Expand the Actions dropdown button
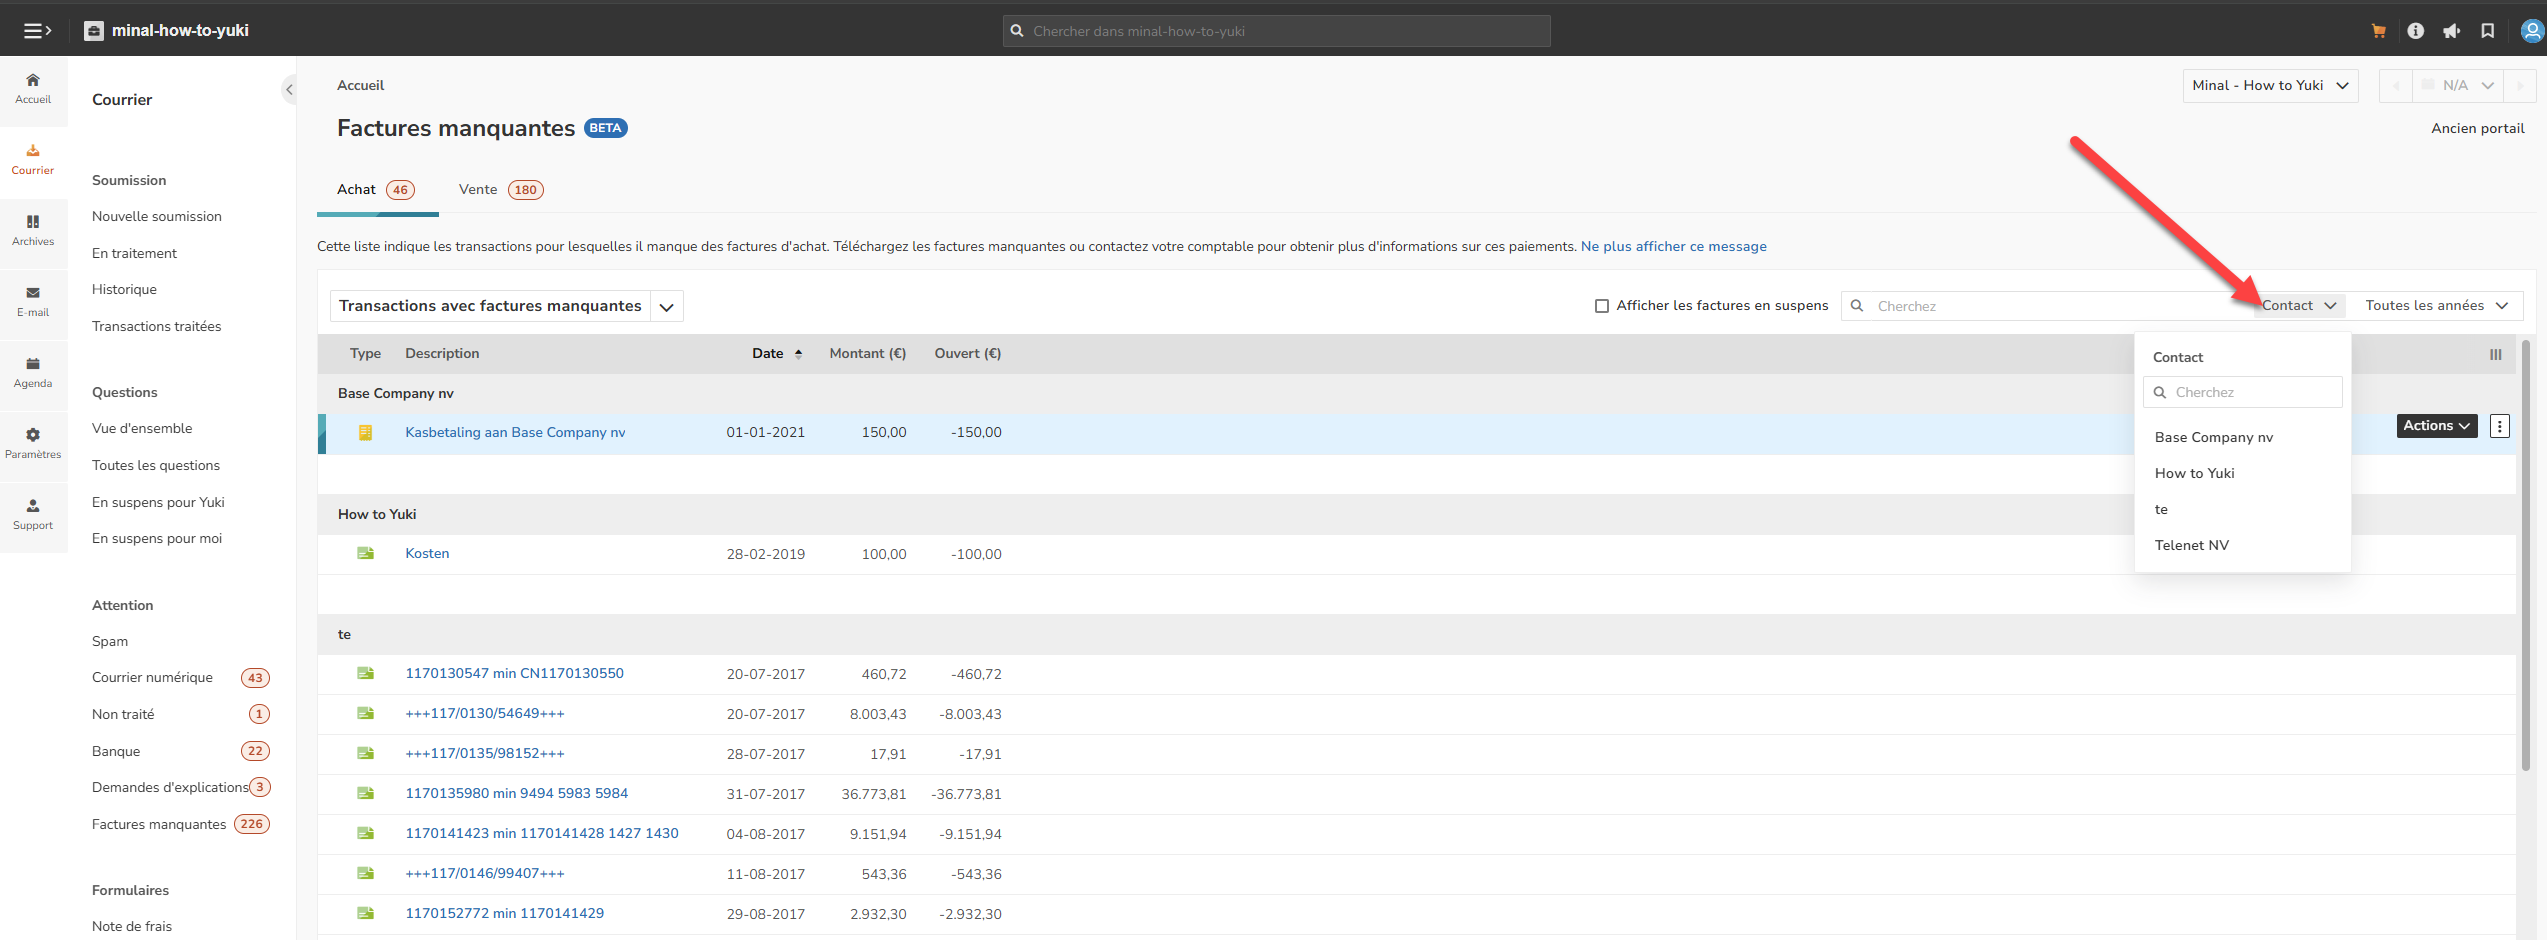The image size is (2547, 940). 2437,426
